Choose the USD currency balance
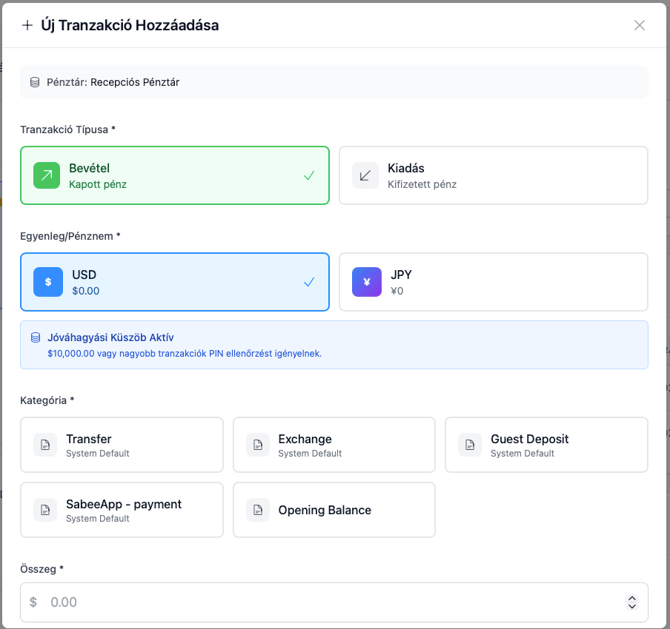This screenshot has width=670, height=629. (x=175, y=282)
